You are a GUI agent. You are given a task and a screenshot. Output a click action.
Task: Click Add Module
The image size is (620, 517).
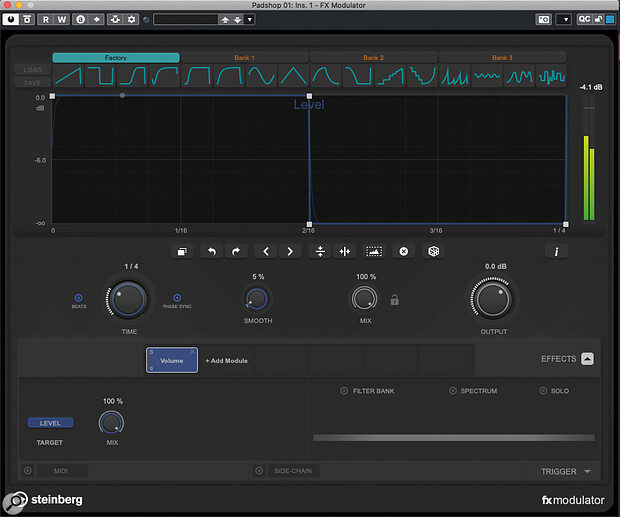click(x=227, y=360)
